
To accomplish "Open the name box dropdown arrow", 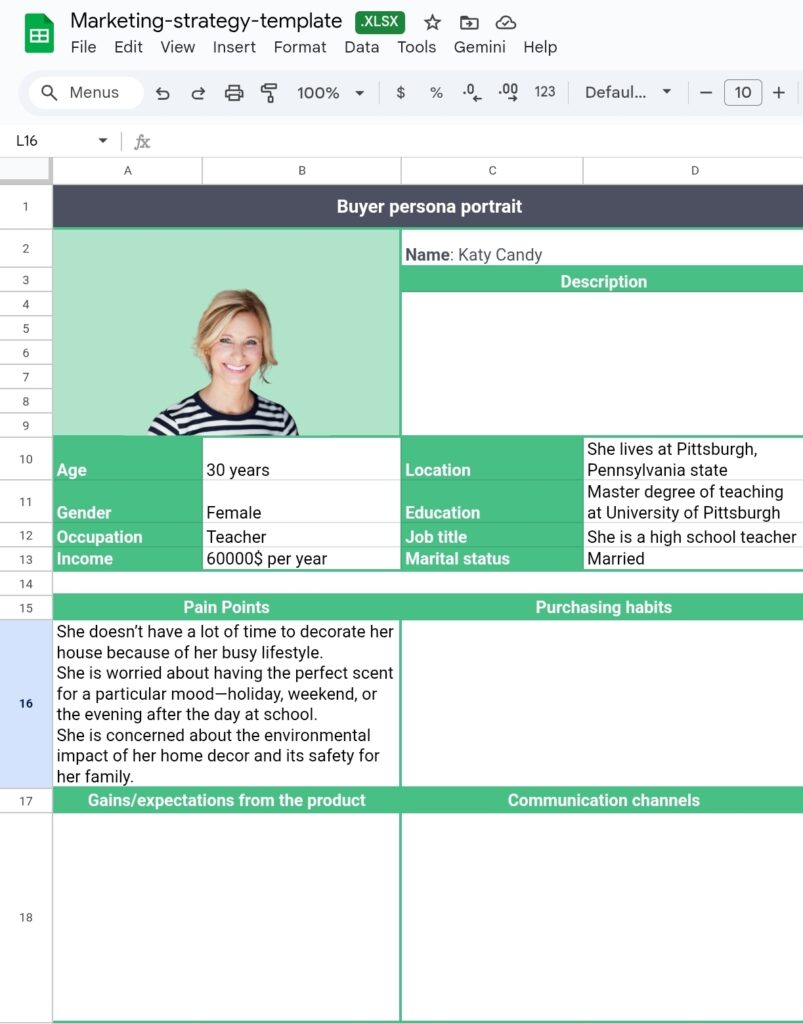I will (102, 141).
